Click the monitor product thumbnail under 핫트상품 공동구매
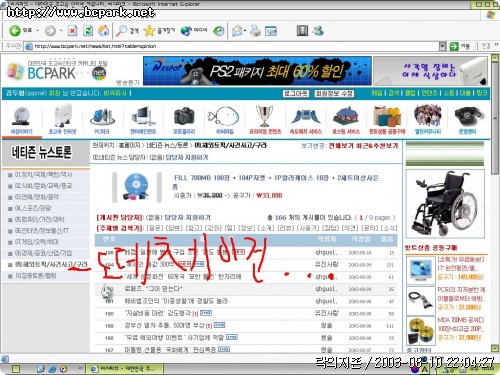Viewport: 500px width, 375px height. pos(421,270)
